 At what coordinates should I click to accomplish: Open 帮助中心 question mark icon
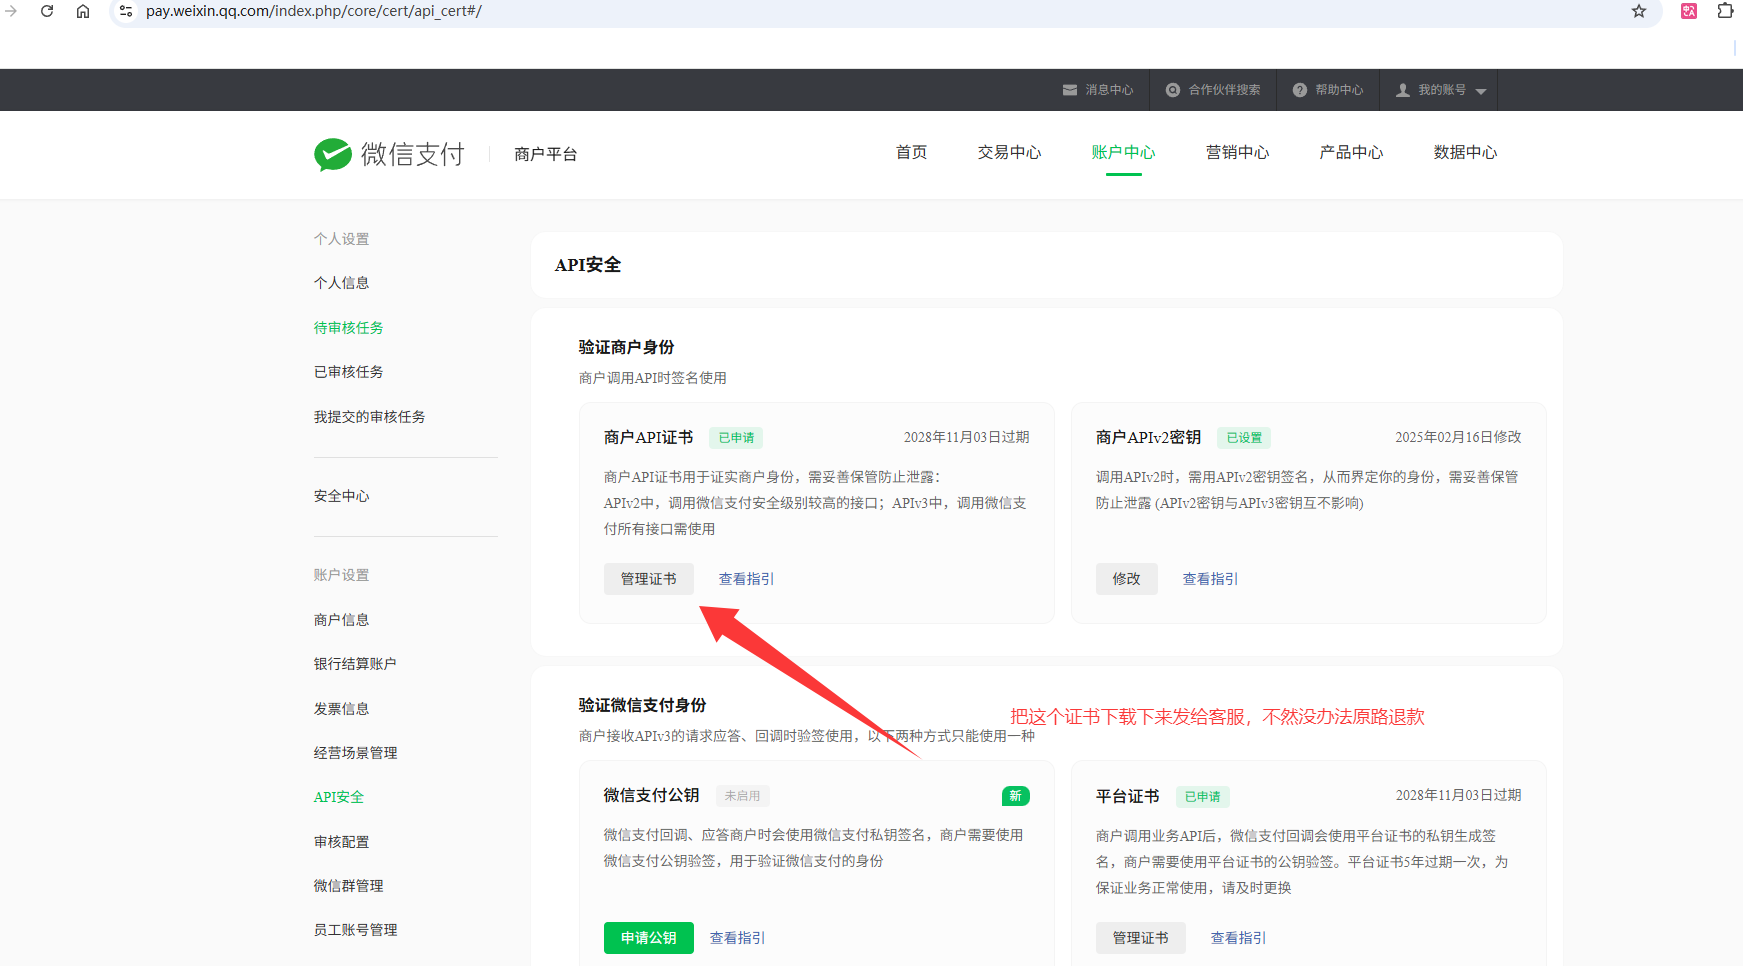[x=1300, y=90]
